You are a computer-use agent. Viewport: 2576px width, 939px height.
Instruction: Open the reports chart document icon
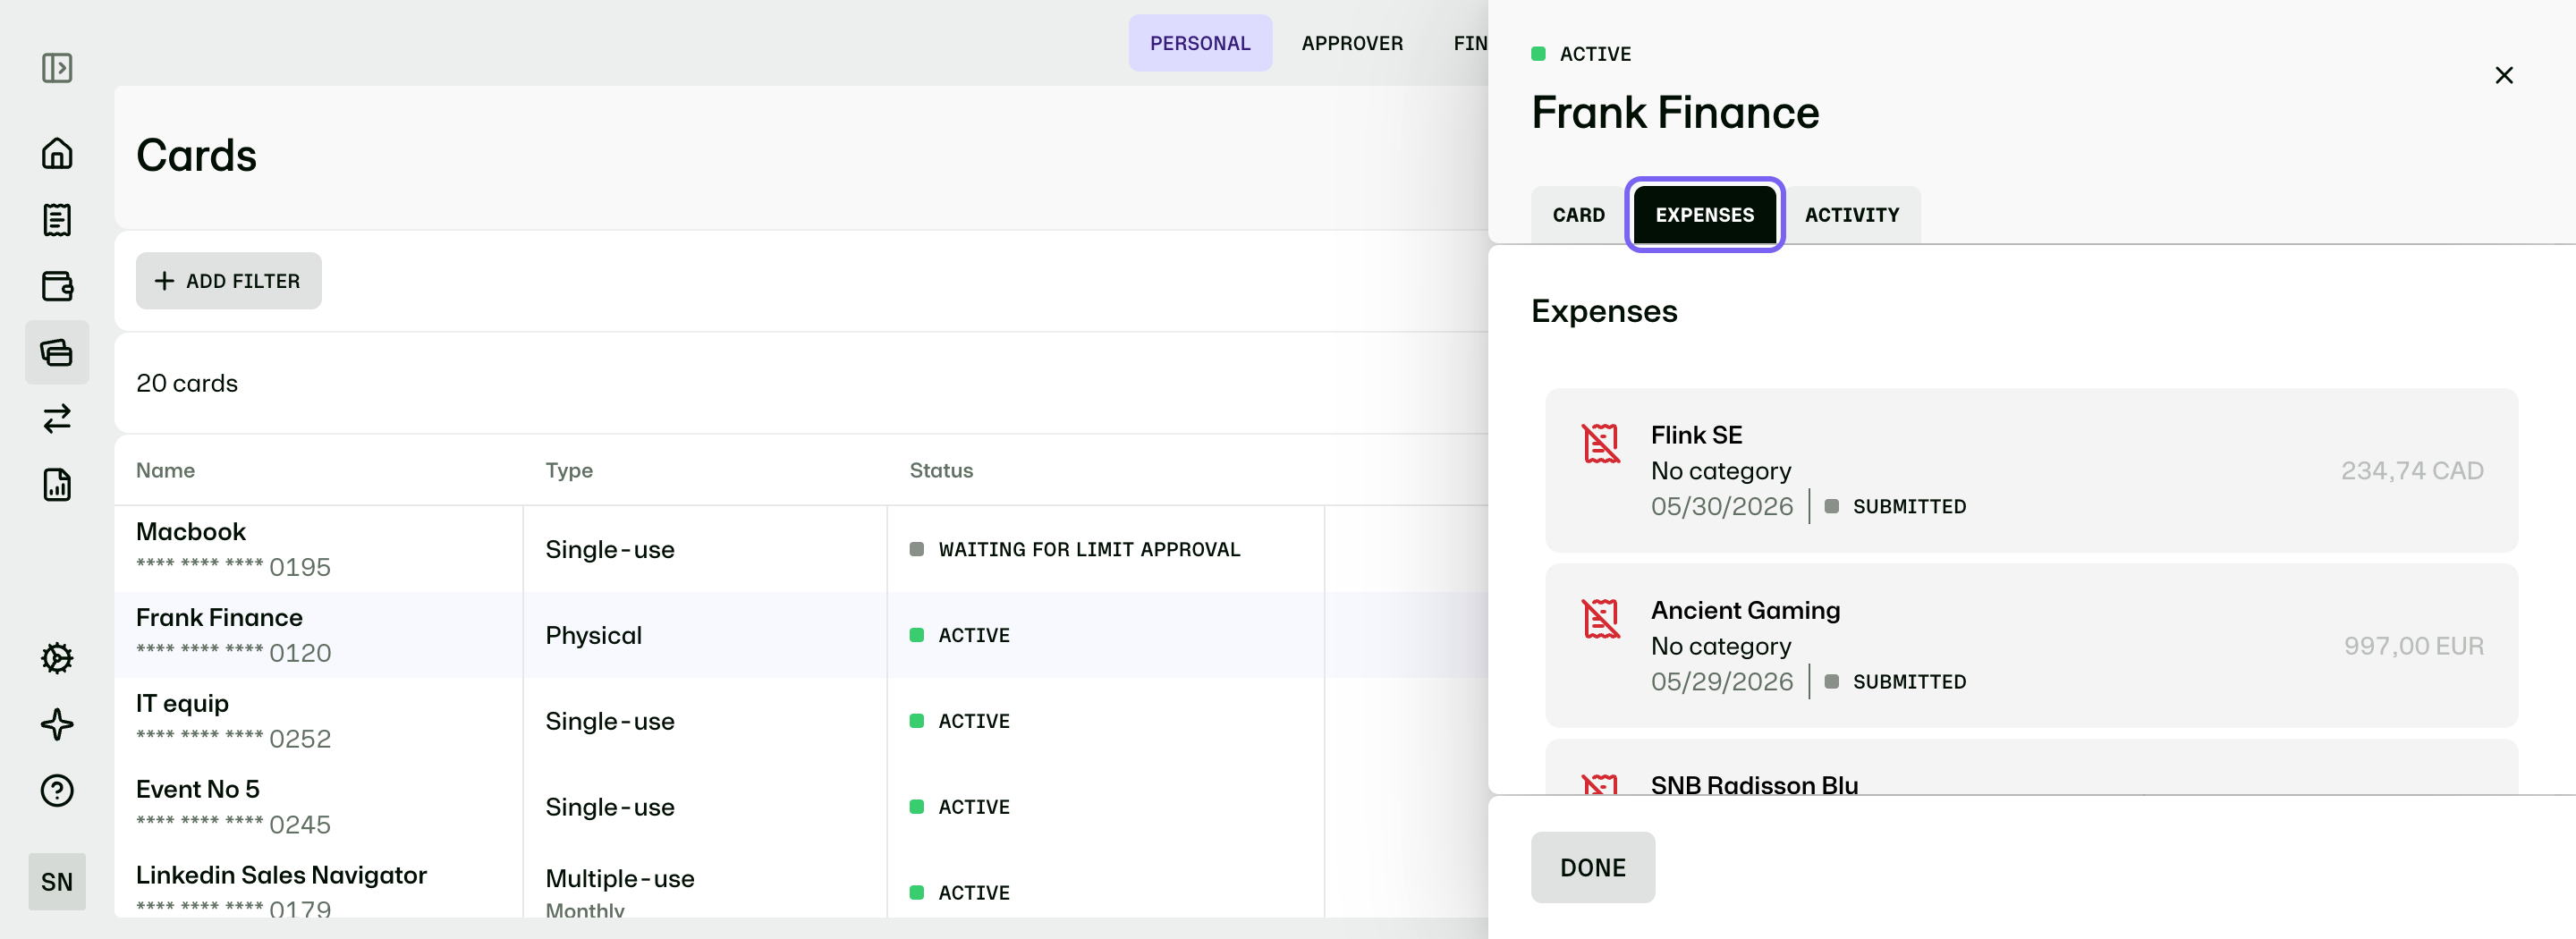tap(57, 485)
